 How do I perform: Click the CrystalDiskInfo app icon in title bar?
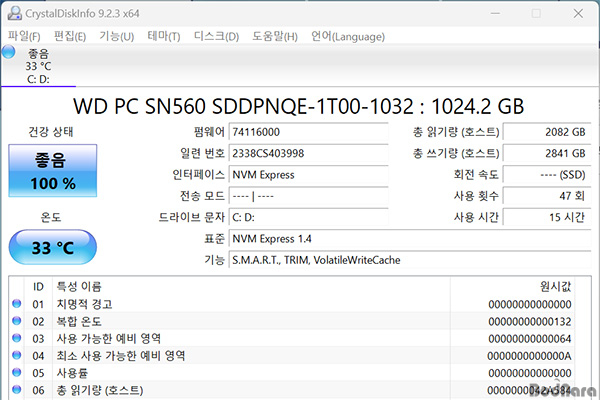pyautogui.click(x=15, y=13)
